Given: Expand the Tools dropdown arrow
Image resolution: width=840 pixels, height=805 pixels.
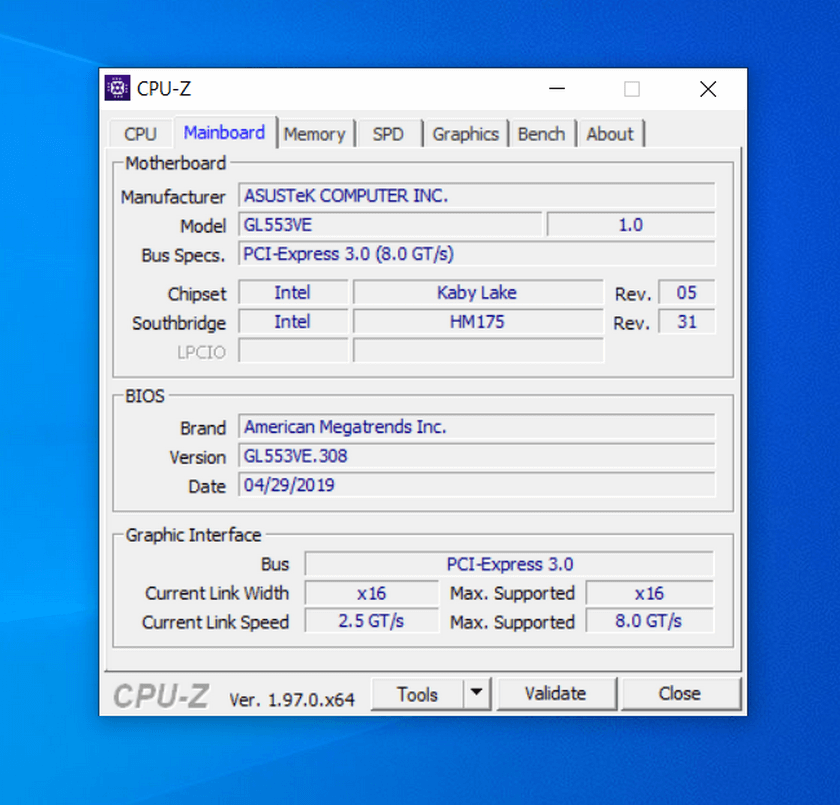Looking at the screenshot, I should (x=477, y=693).
